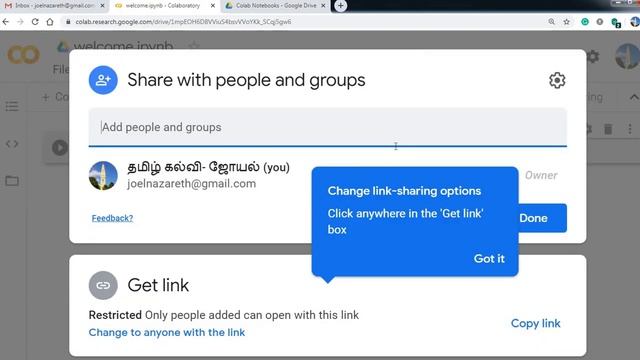Click the Restricted access description text
The height and width of the screenshot is (360, 640).
click(x=224, y=315)
